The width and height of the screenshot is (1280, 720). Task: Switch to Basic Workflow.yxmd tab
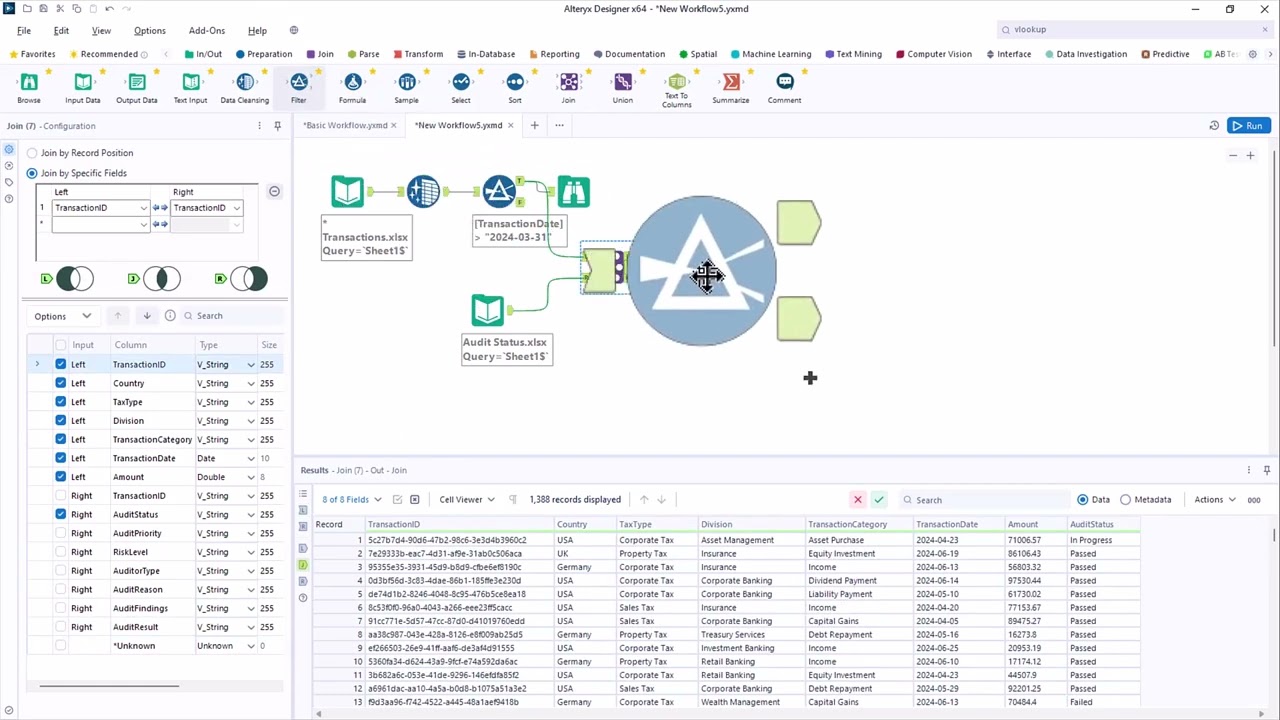click(345, 125)
